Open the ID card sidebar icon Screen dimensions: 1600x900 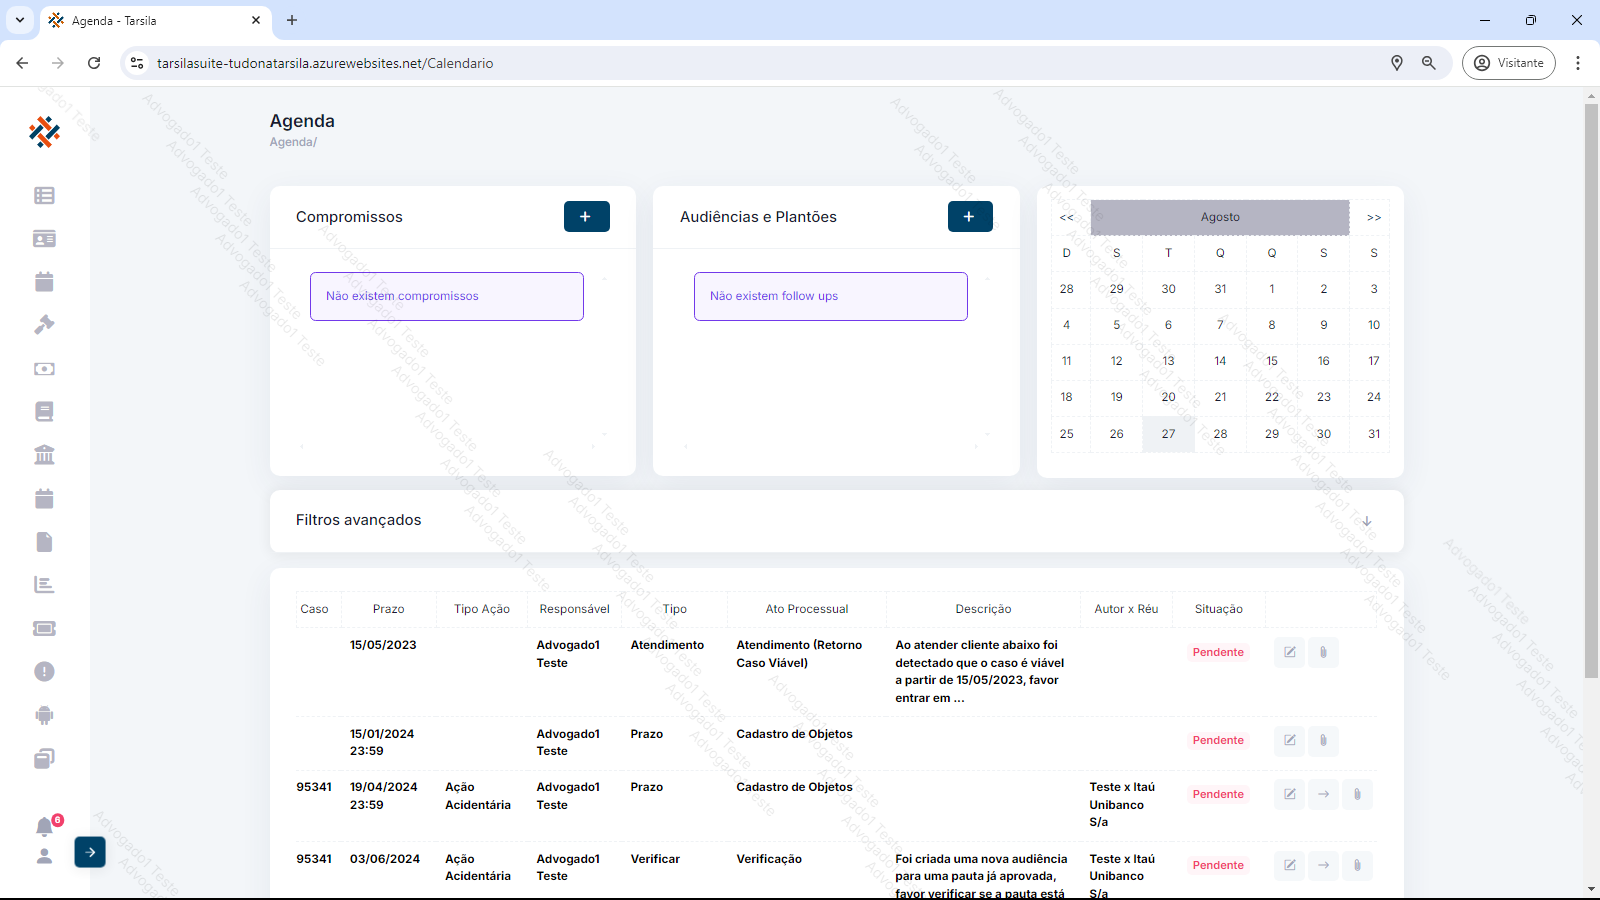(44, 239)
